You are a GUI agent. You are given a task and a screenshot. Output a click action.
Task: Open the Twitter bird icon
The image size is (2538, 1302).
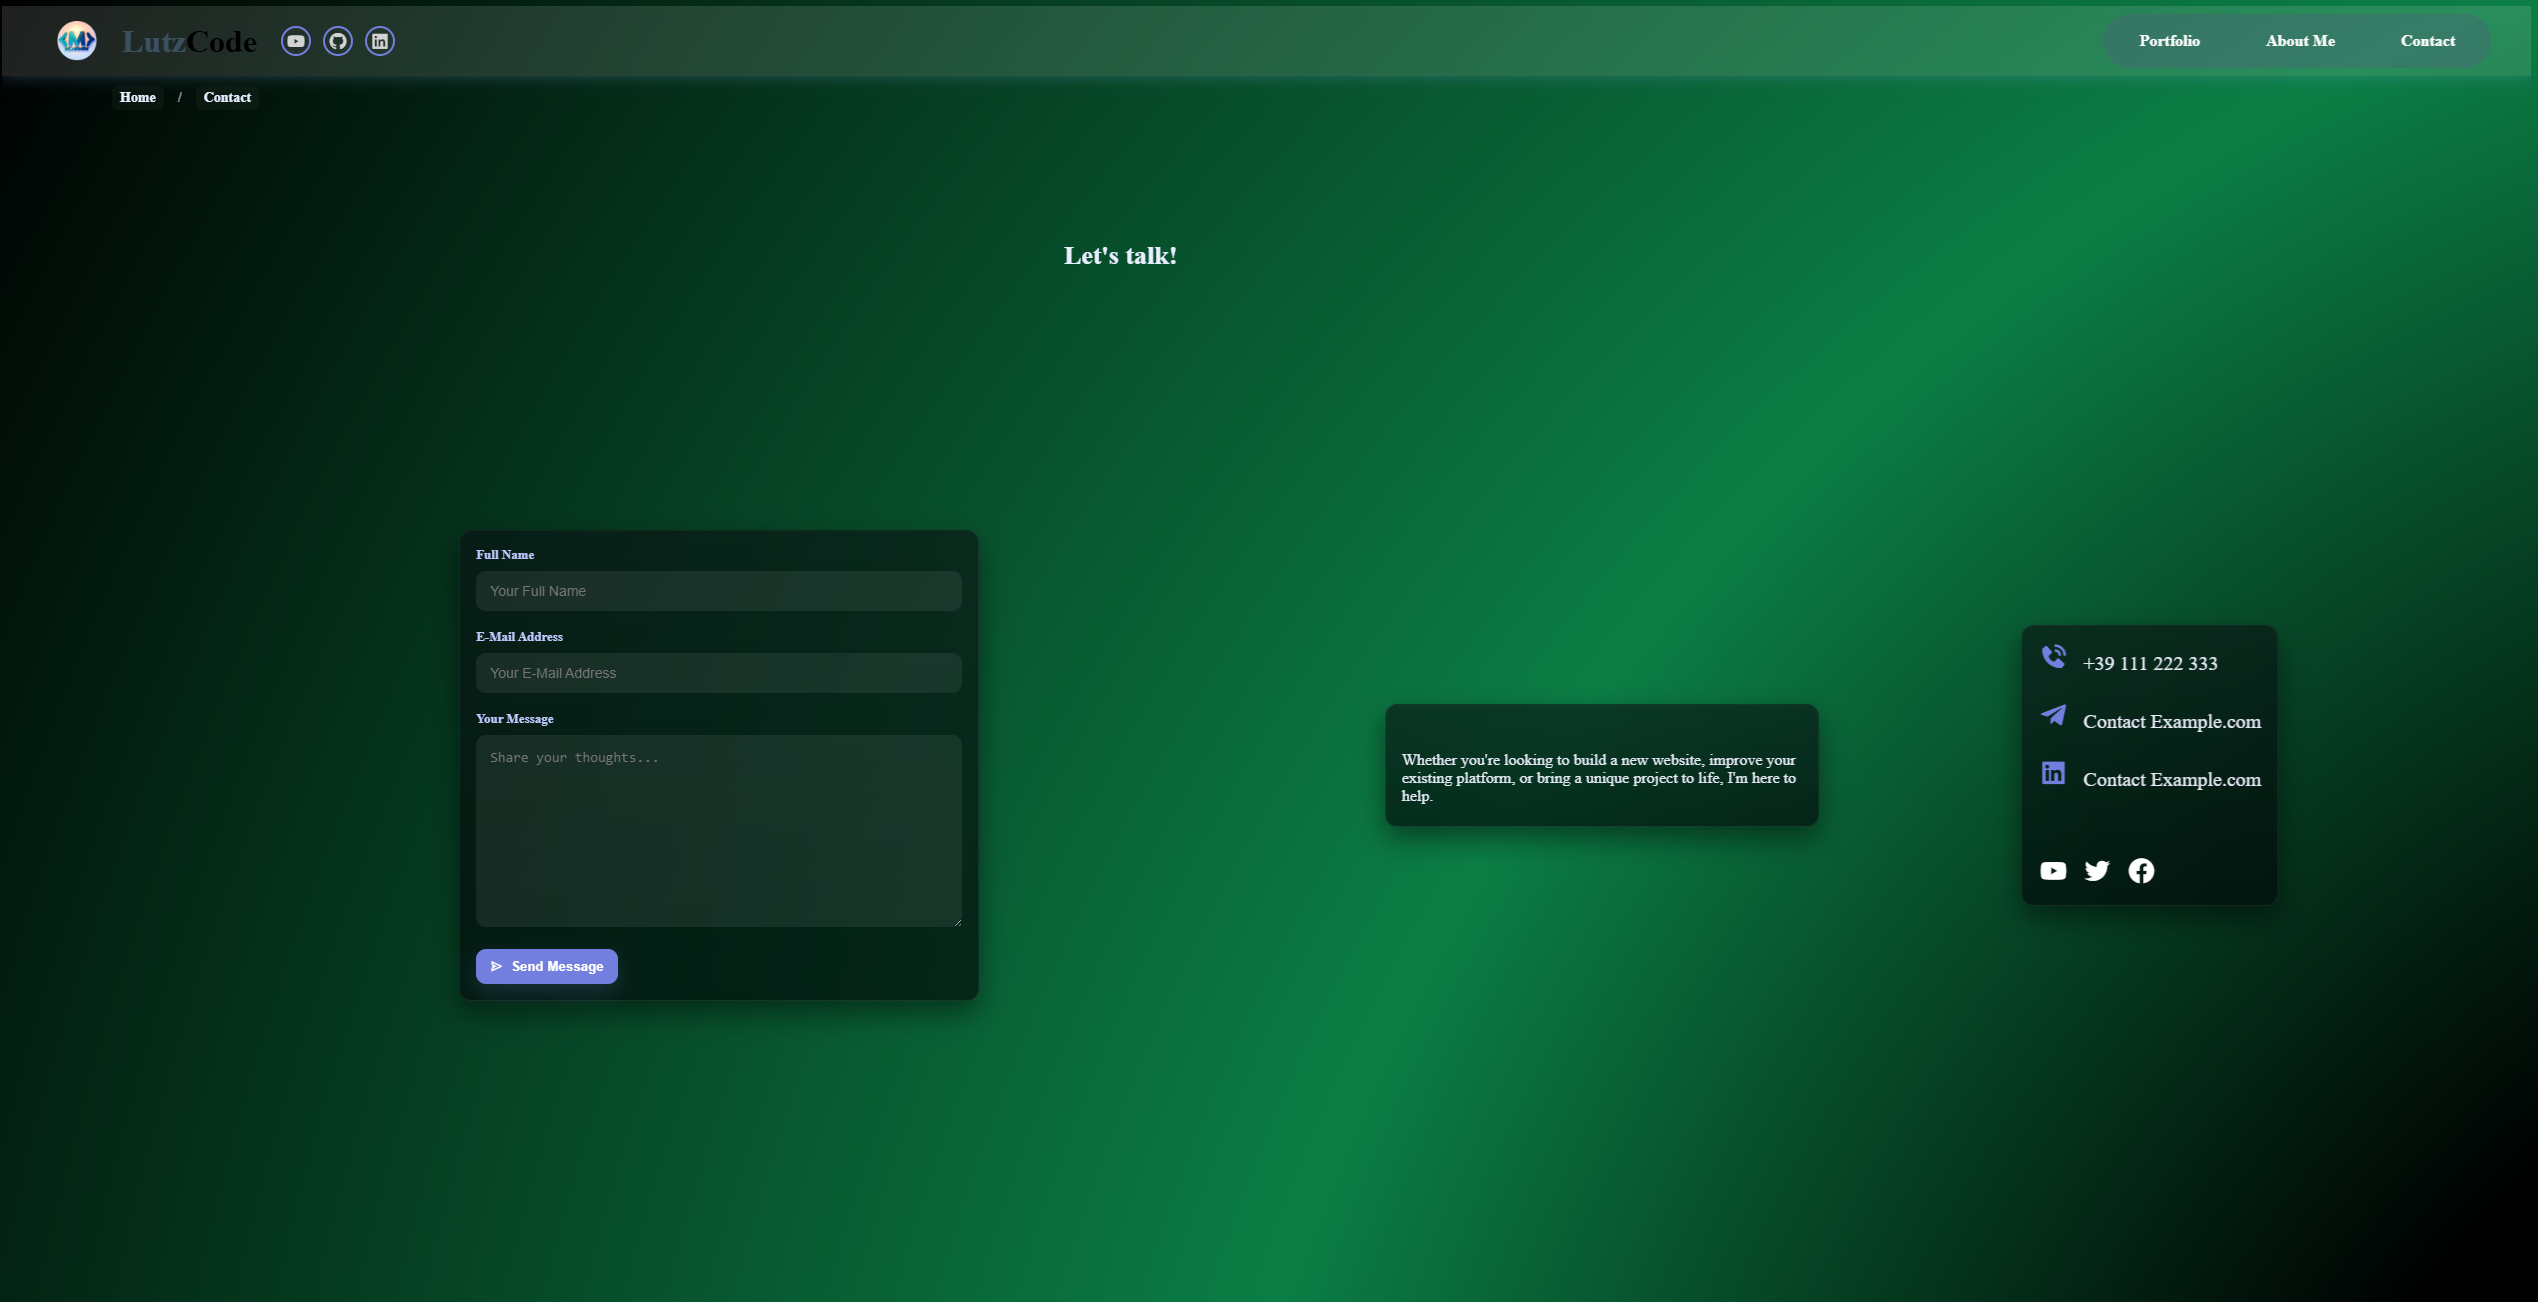[x=2097, y=871]
